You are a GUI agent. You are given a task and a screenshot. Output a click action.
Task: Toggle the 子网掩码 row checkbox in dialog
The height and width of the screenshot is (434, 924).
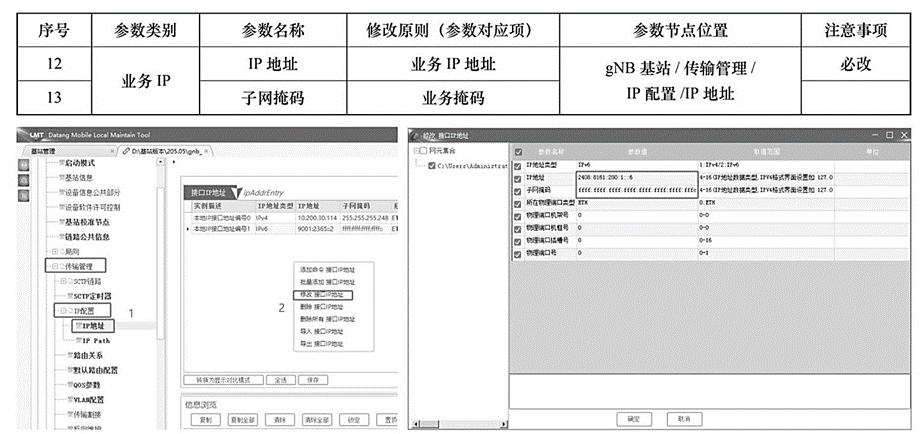pyautogui.click(x=517, y=191)
